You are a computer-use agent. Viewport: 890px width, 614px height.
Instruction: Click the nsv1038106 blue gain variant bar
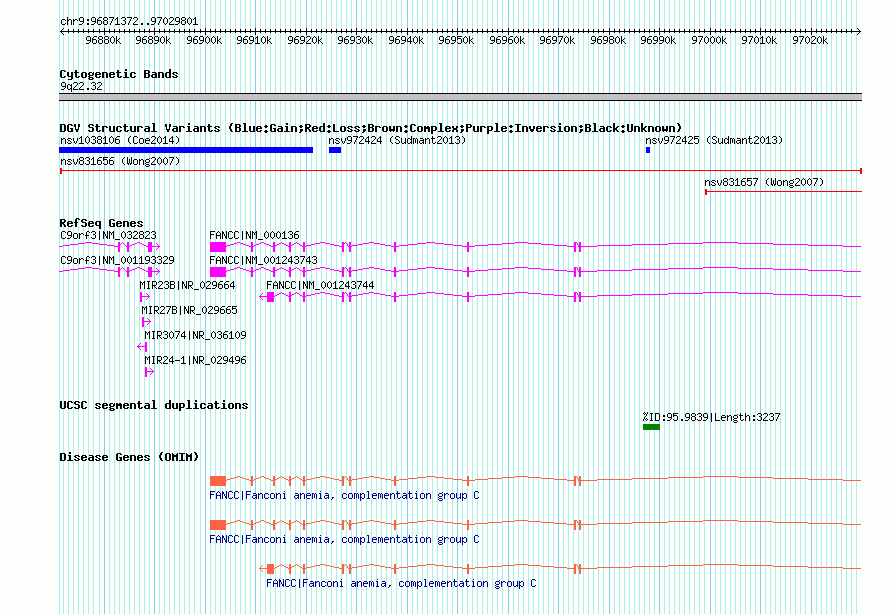click(x=186, y=150)
